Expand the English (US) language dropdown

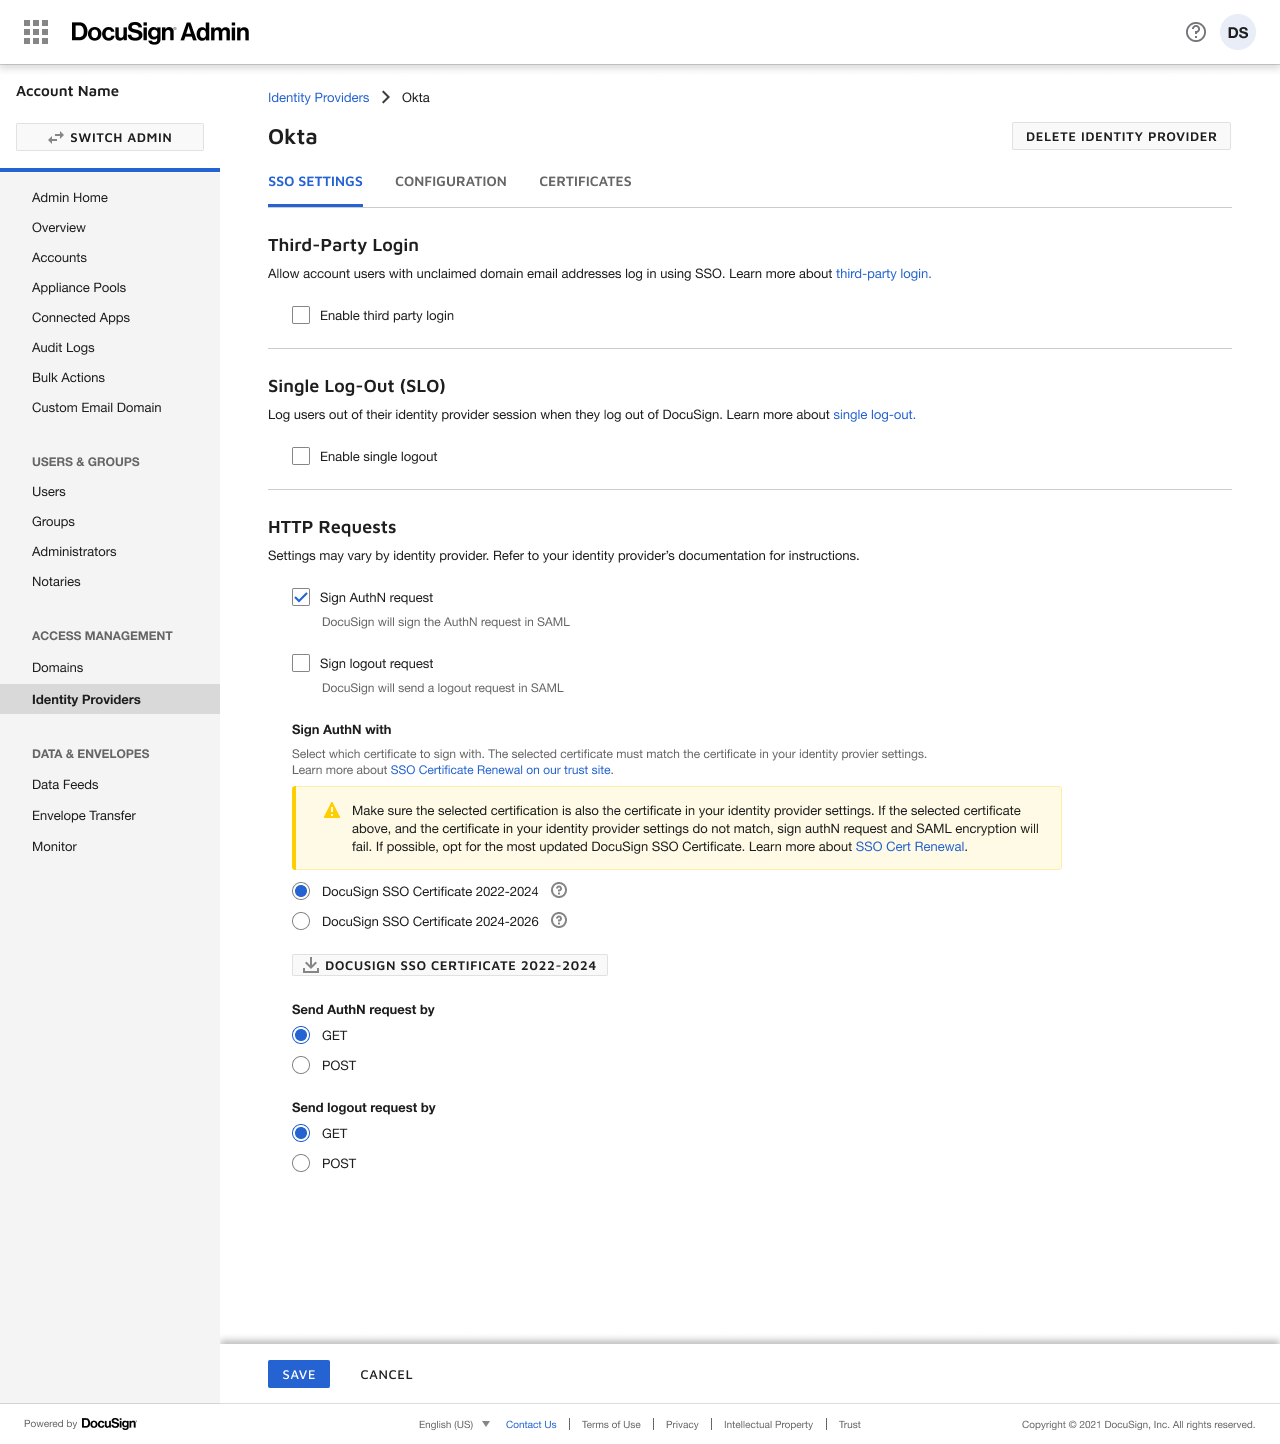[454, 1424]
